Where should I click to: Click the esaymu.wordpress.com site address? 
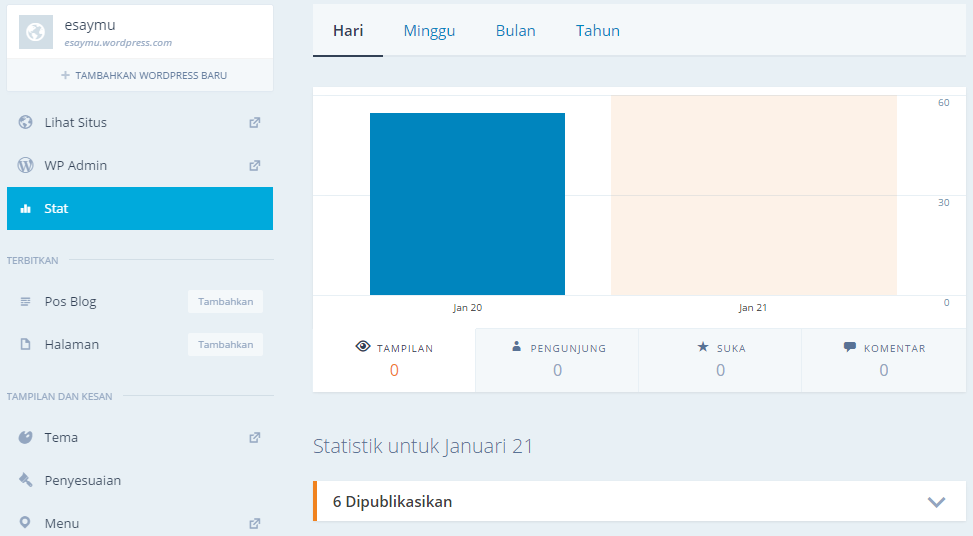118,43
